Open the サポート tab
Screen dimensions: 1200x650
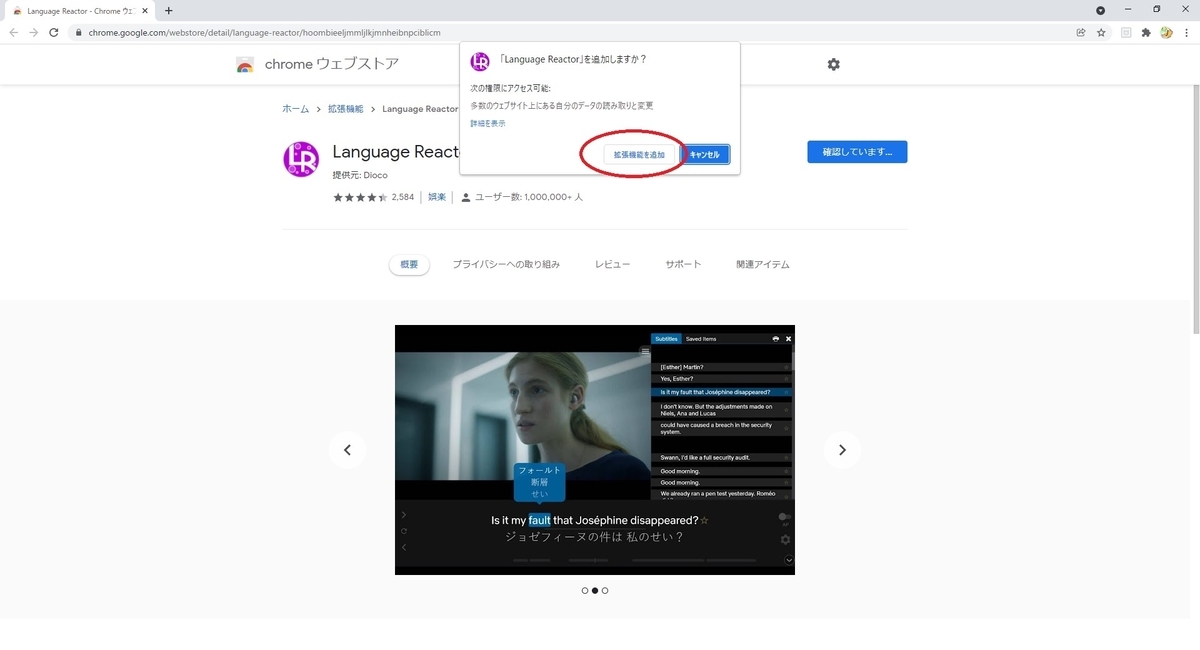click(684, 265)
